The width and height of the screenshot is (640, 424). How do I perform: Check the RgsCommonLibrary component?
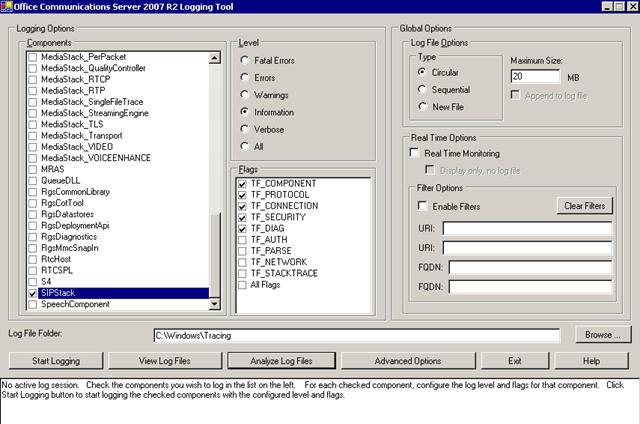point(33,192)
